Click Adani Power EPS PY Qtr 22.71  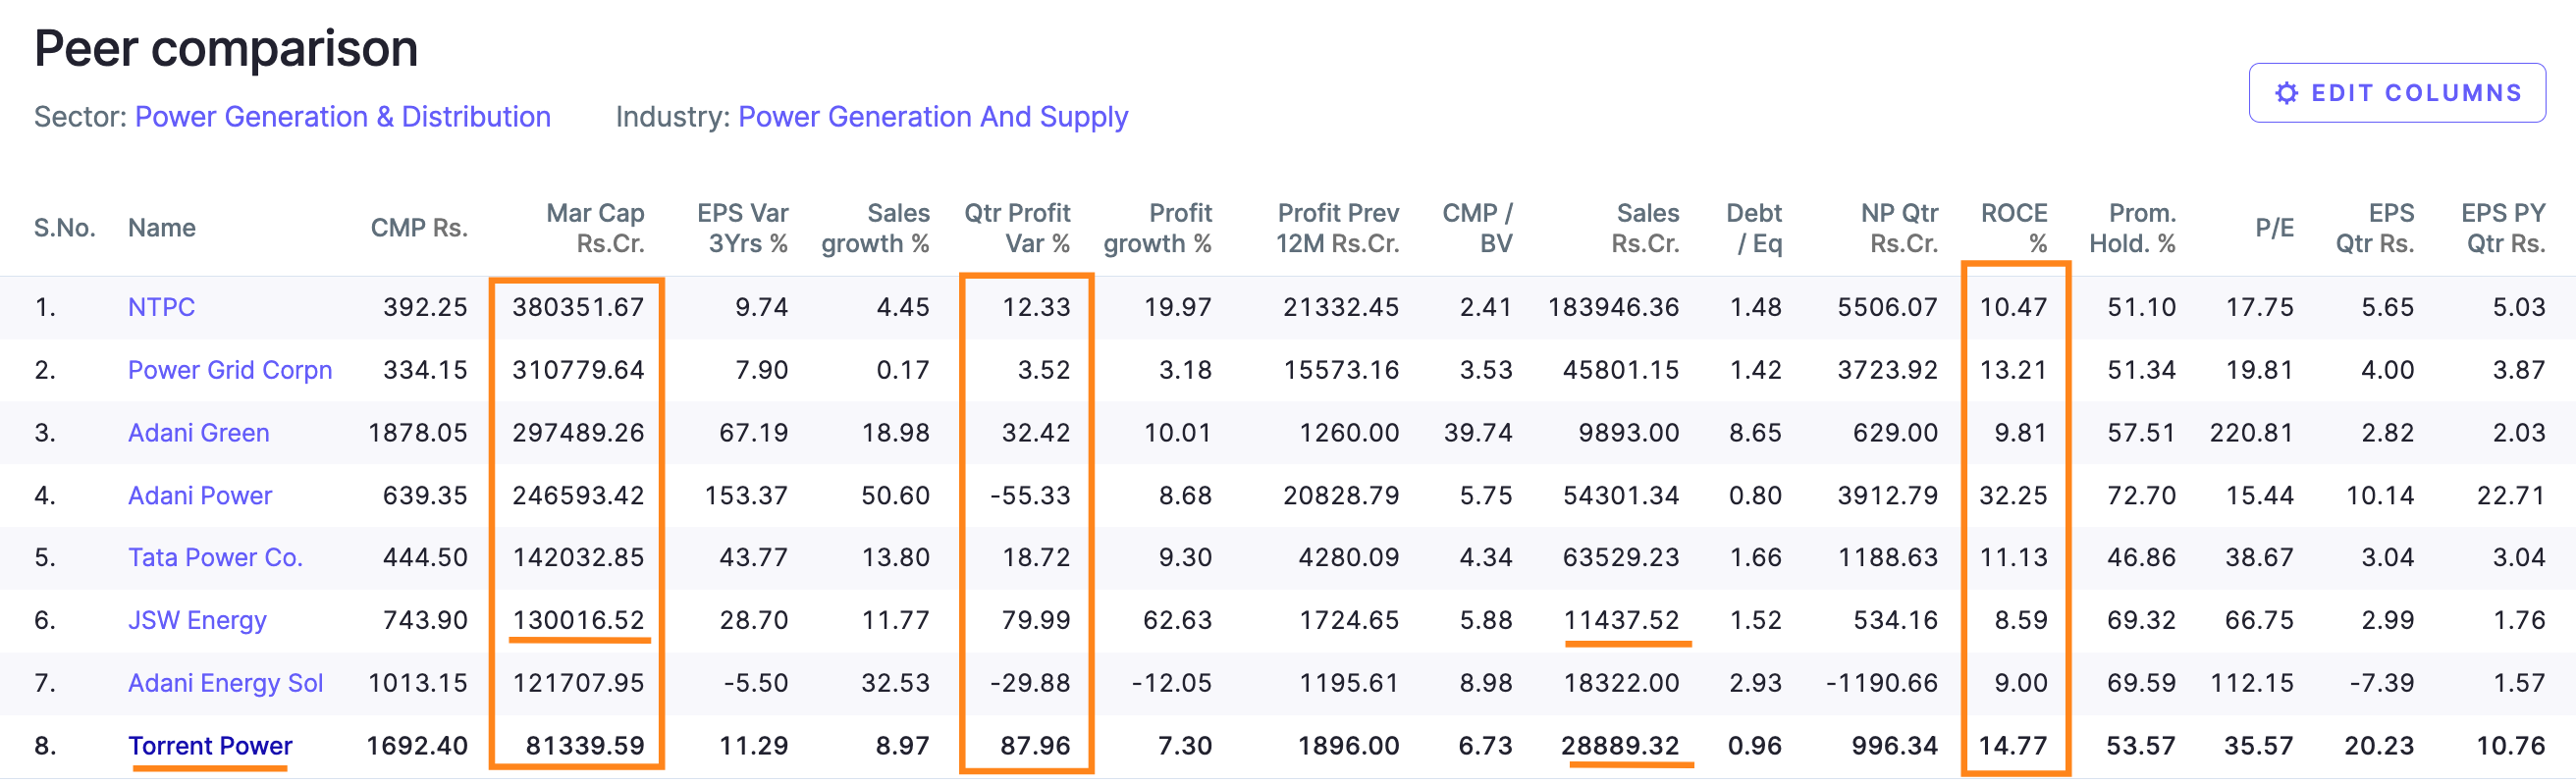point(2510,496)
